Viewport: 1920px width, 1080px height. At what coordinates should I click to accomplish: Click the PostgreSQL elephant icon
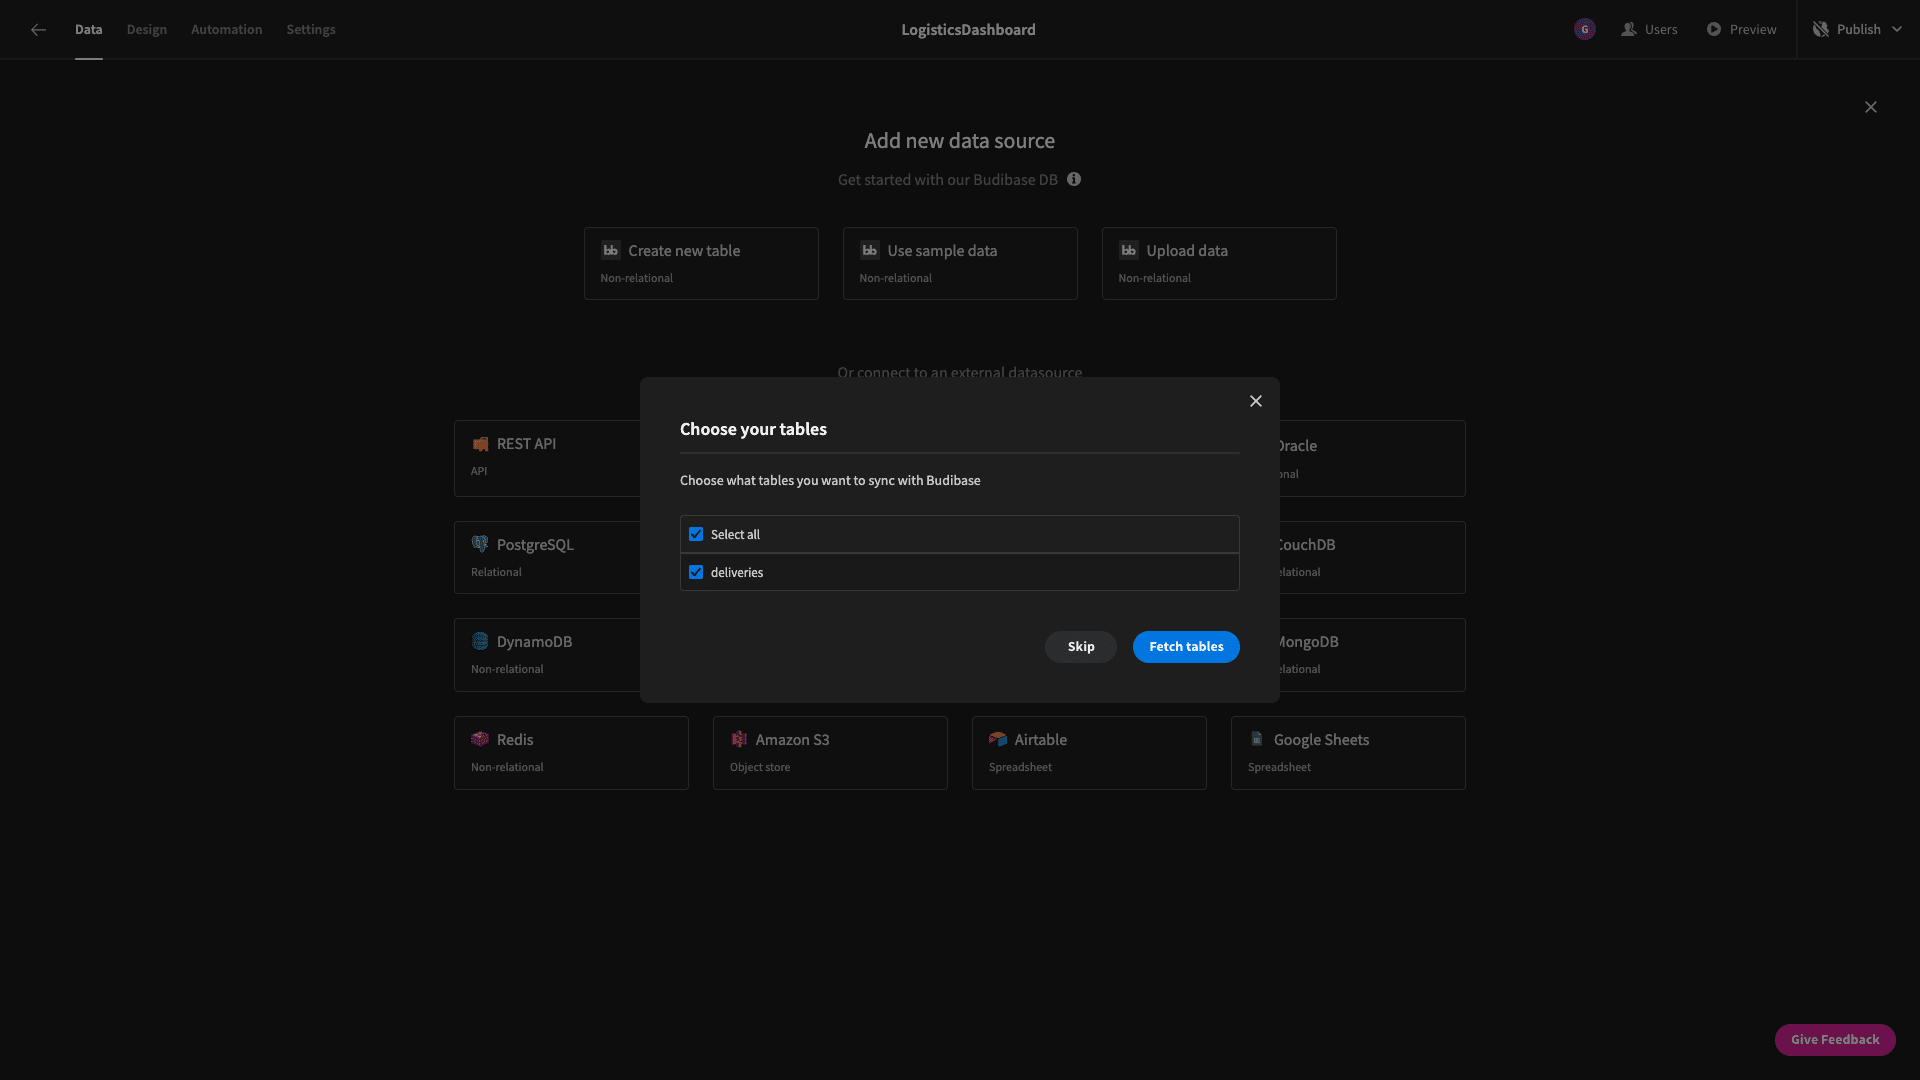[480, 545]
